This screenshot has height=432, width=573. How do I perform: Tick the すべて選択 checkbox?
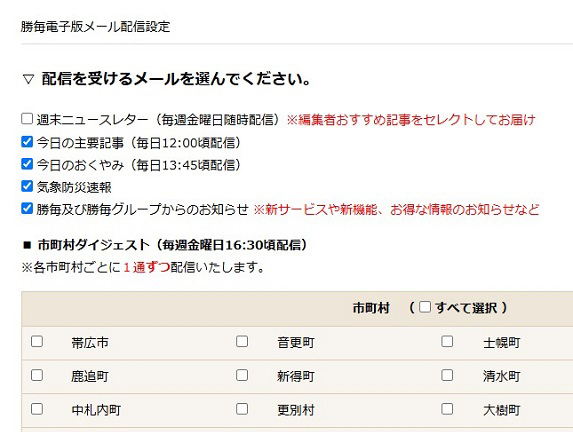425,307
